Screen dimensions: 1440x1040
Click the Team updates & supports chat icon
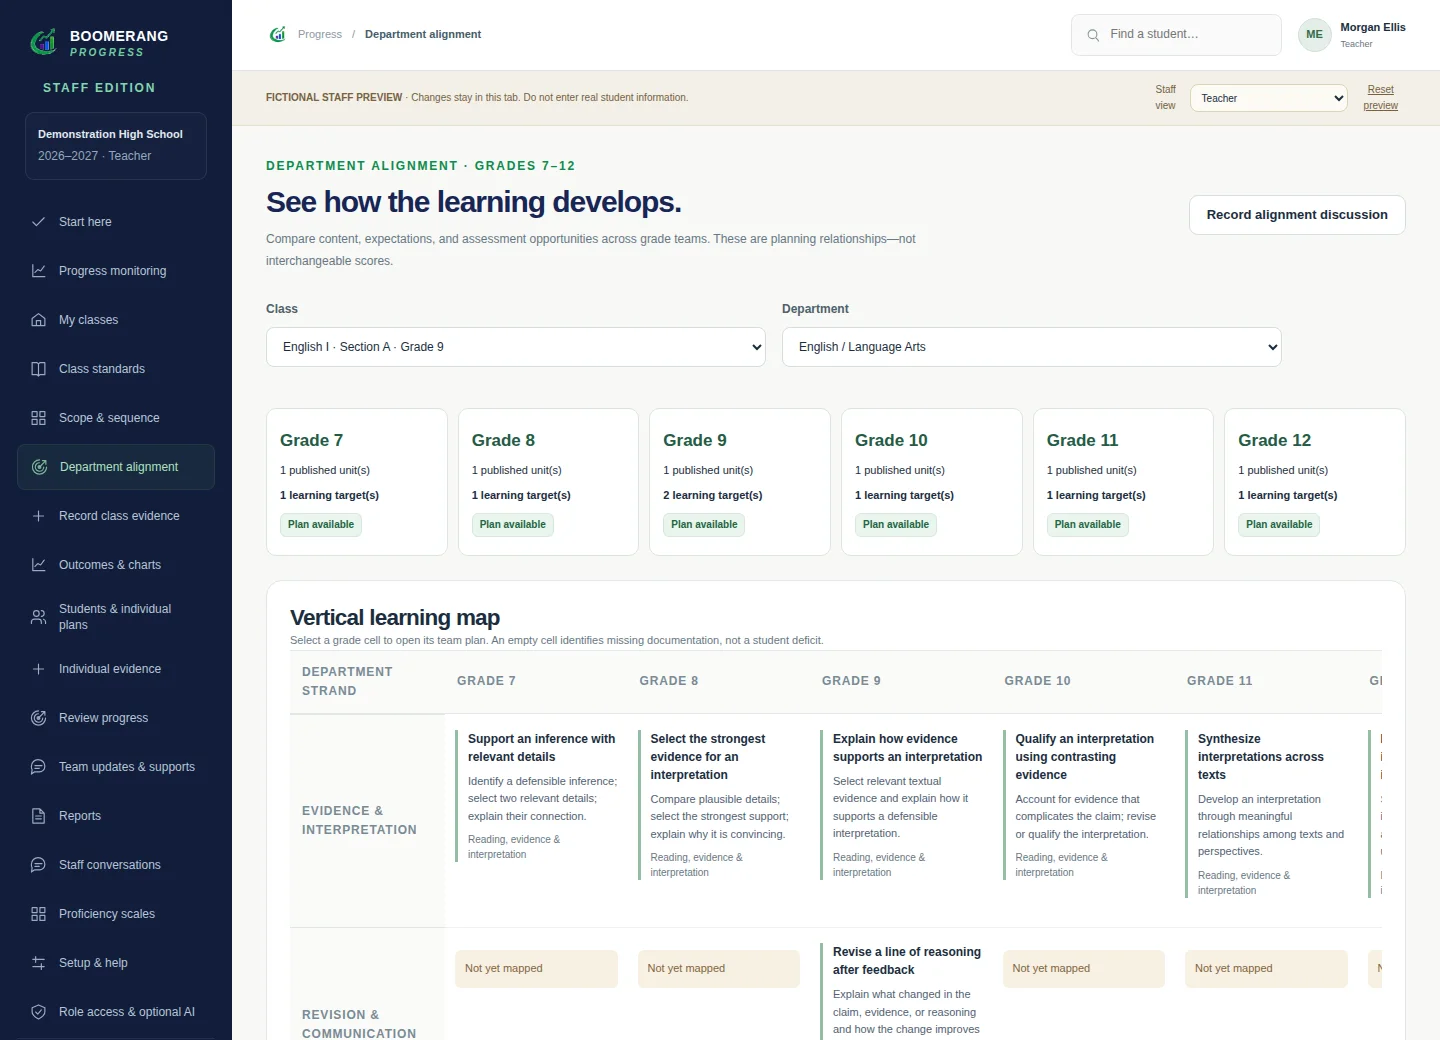click(38, 767)
